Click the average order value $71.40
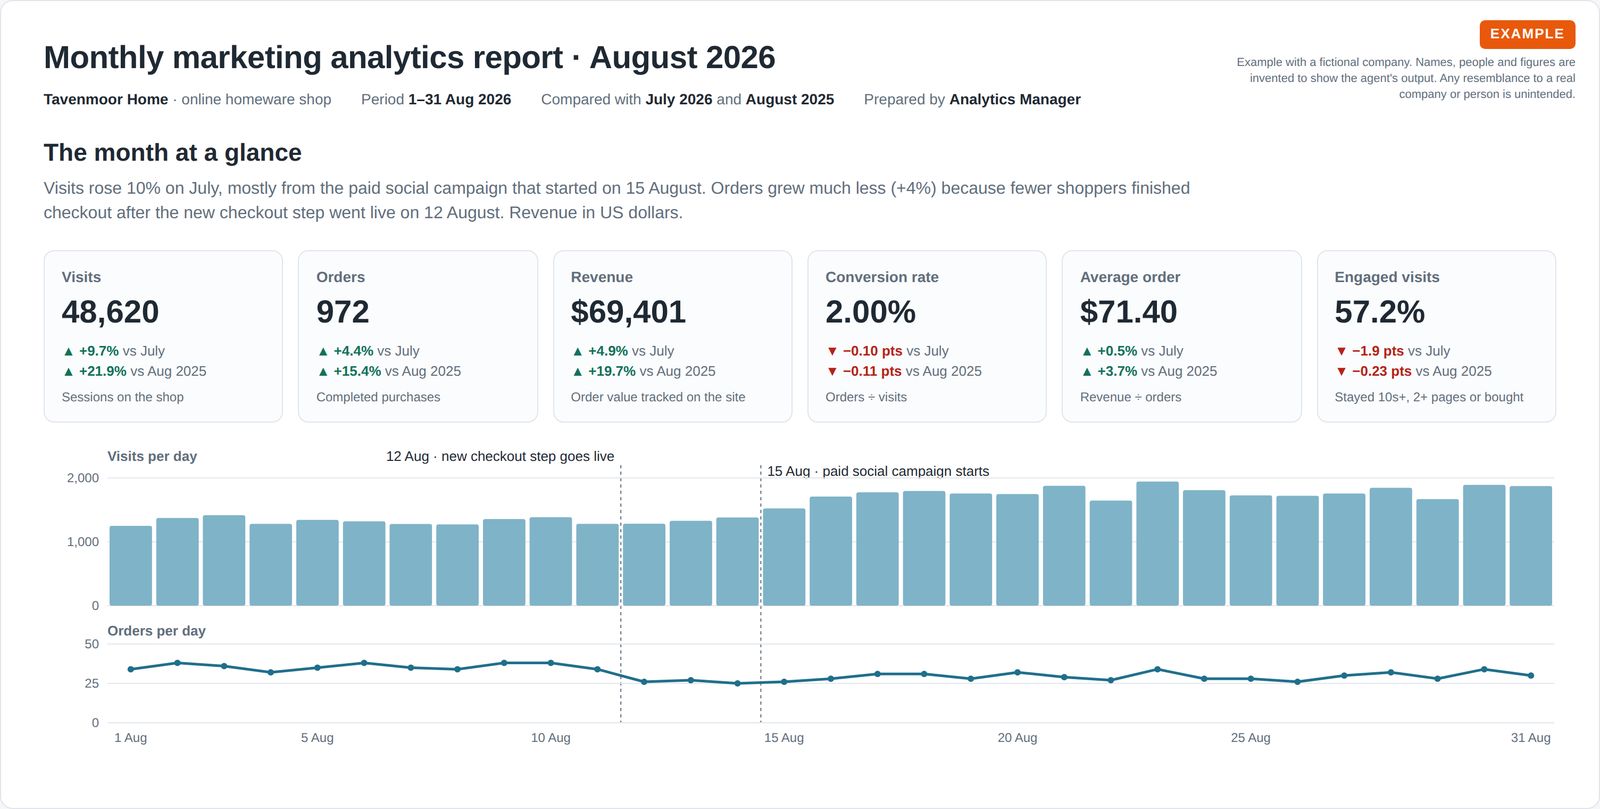Viewport: 1600px width, 809px height. tap(1128, 312)
